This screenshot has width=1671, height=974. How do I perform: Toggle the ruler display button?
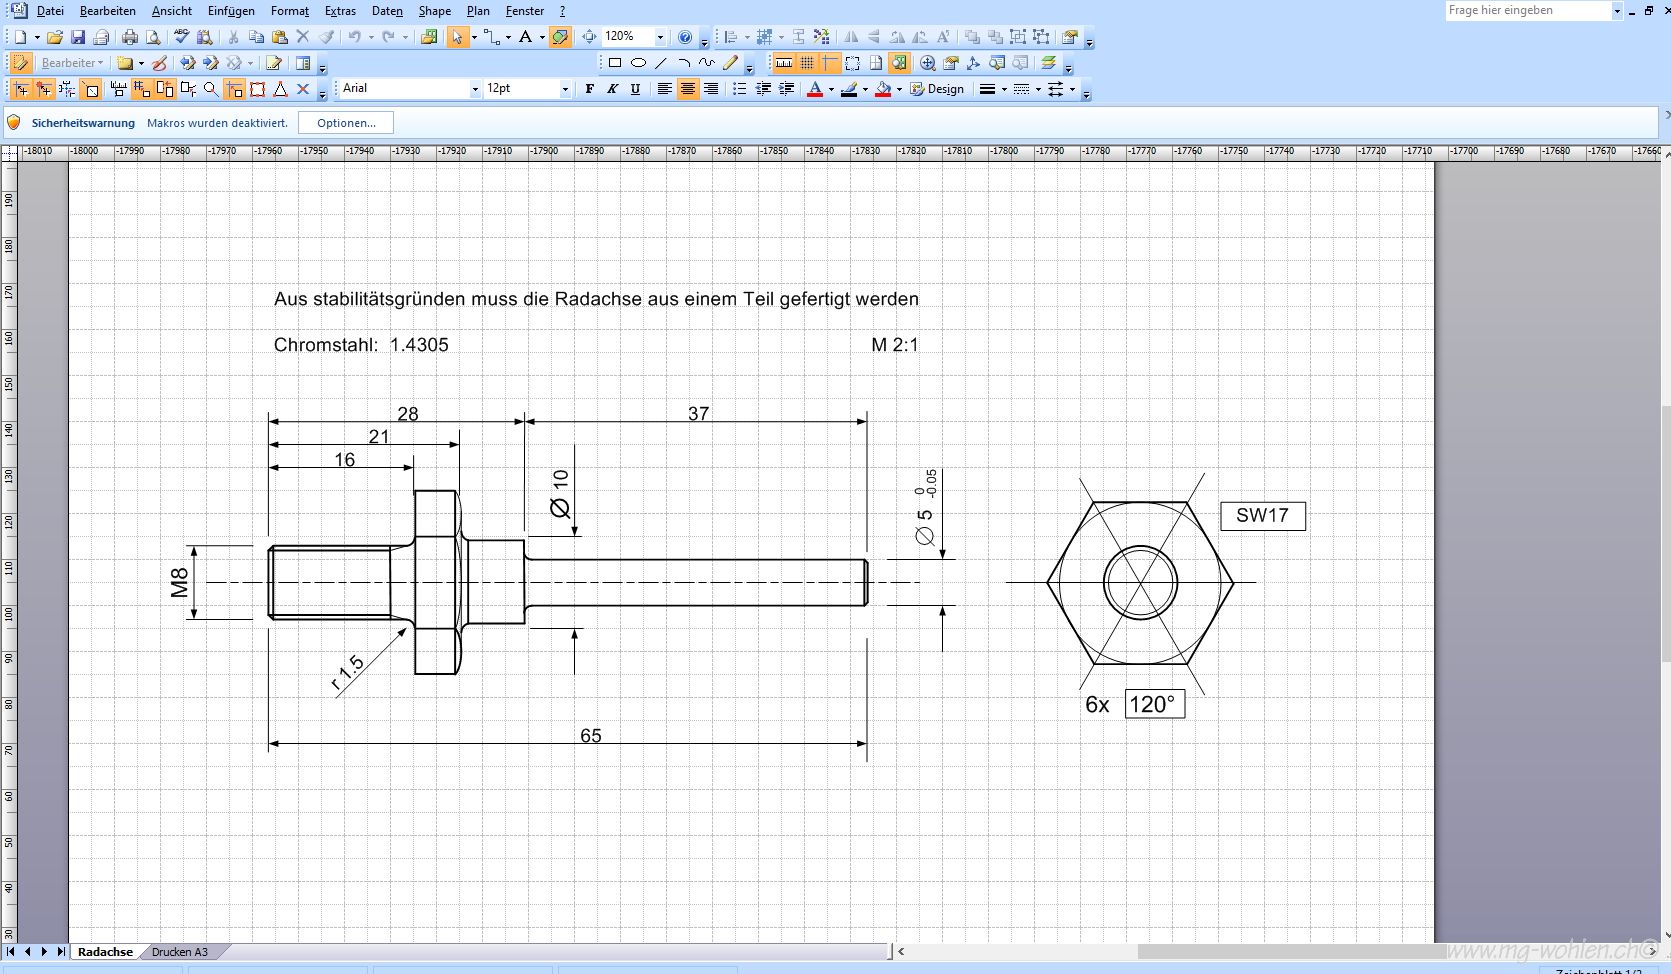[x=784, y=62]
